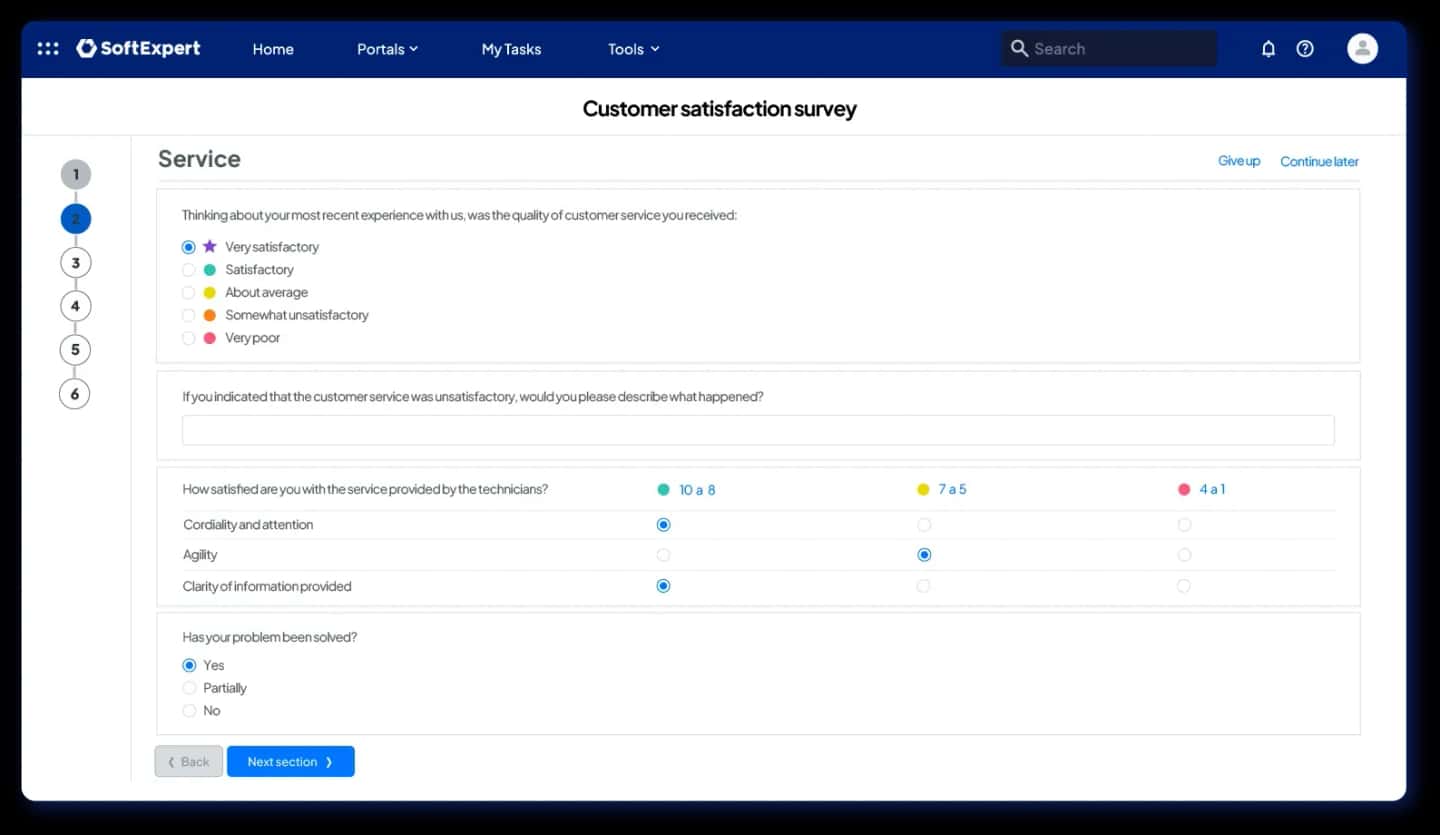Viewport: 1440px width, 835px height.
Task: Click the search magnifier icon
Action: click(x=1019, y=48)
